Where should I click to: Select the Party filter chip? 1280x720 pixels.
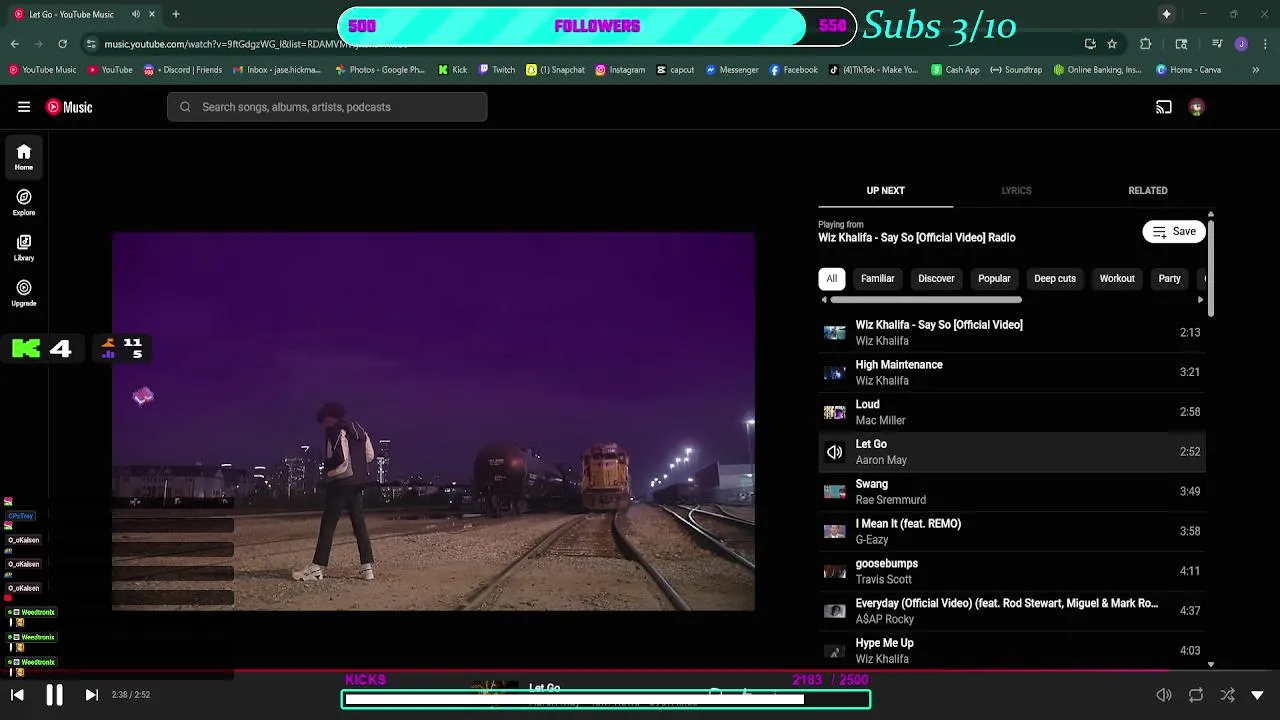(1169, 278)
